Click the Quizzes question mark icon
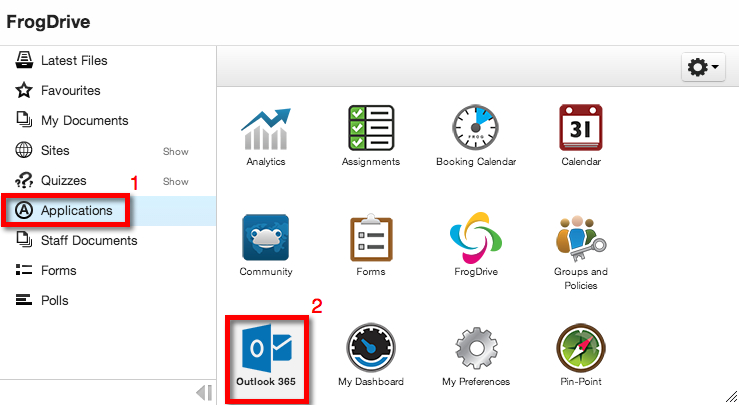The image size is (739, 405). tap(24, 180)
